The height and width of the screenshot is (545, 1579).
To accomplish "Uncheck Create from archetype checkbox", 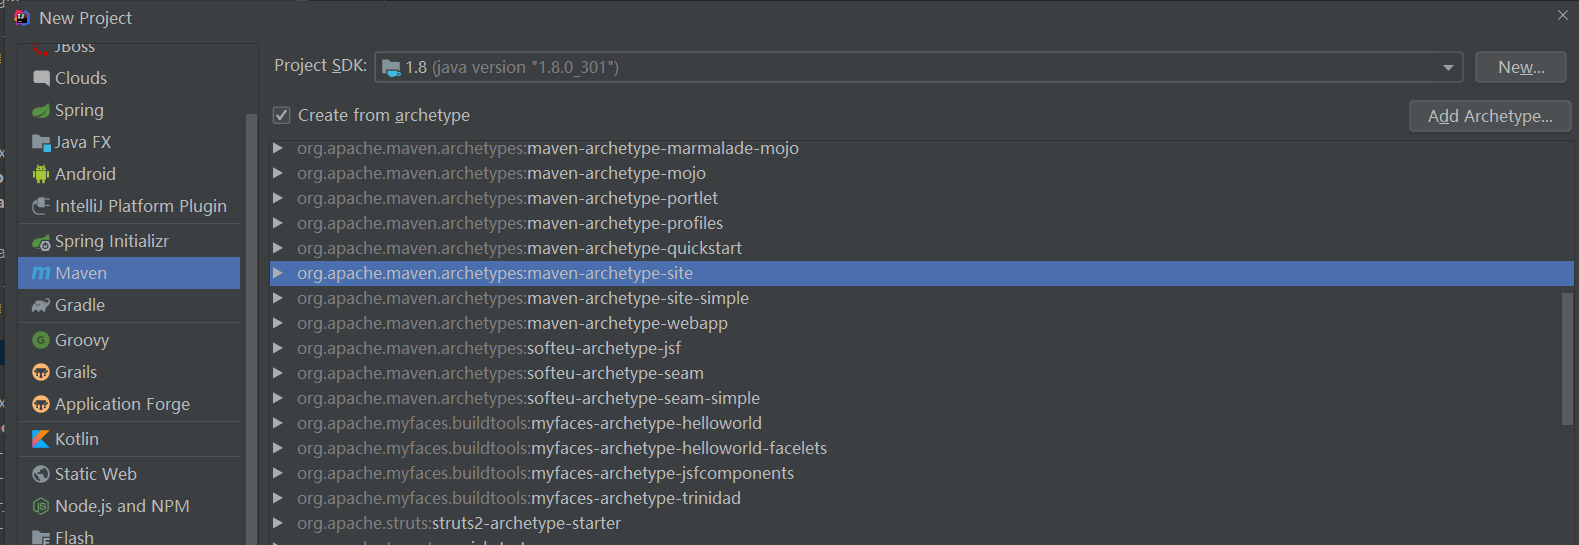I will [282, 115].
